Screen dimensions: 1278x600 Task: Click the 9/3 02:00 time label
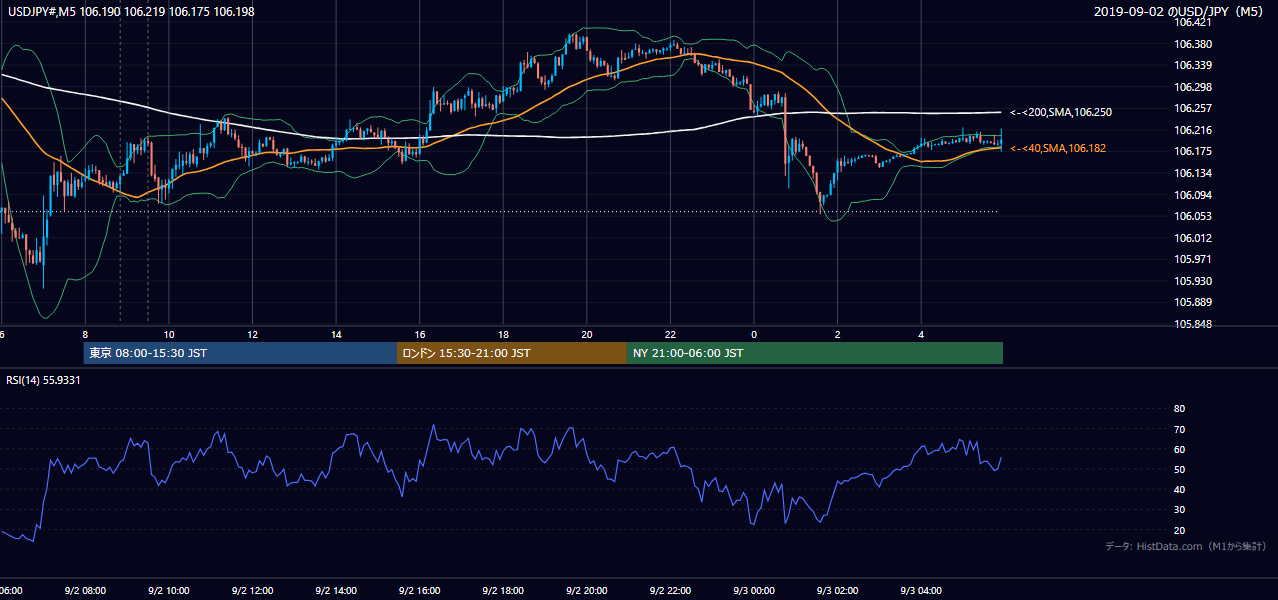click(838, 590)
